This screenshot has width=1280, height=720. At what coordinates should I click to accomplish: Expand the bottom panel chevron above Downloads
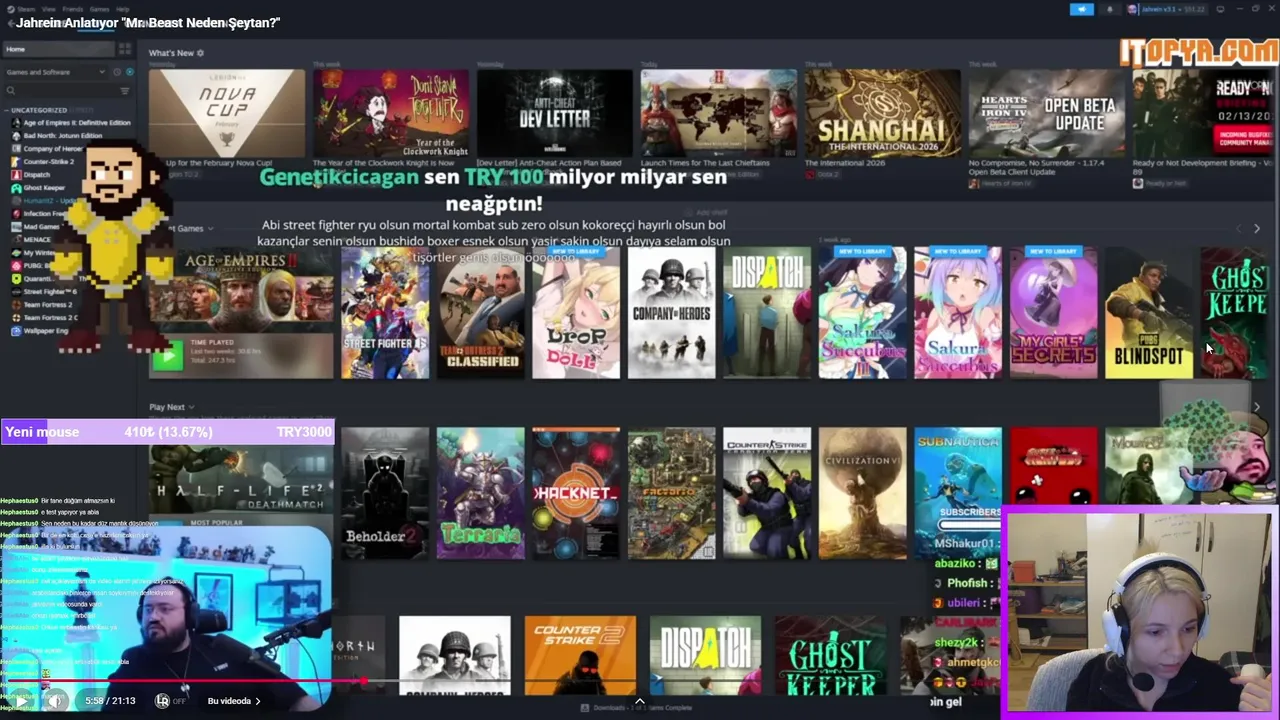pyautogui.click(x=640, y=700)
